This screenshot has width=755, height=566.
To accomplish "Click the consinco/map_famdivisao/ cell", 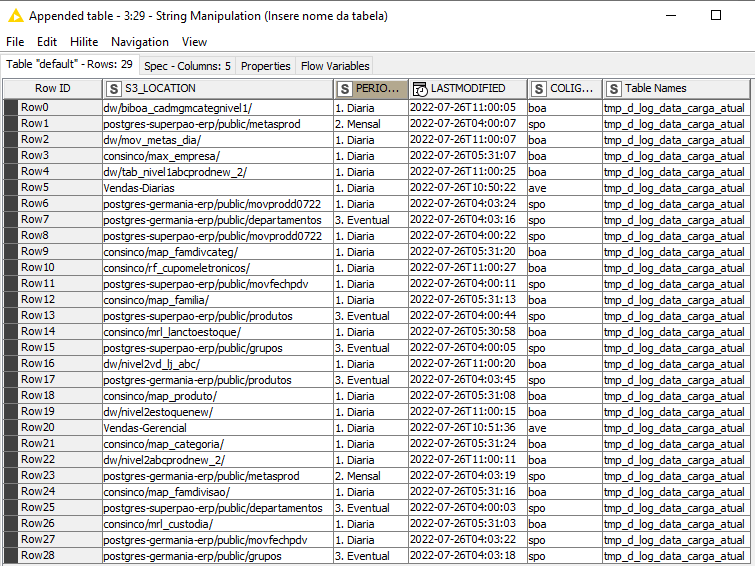I will [x=218, y=492].
